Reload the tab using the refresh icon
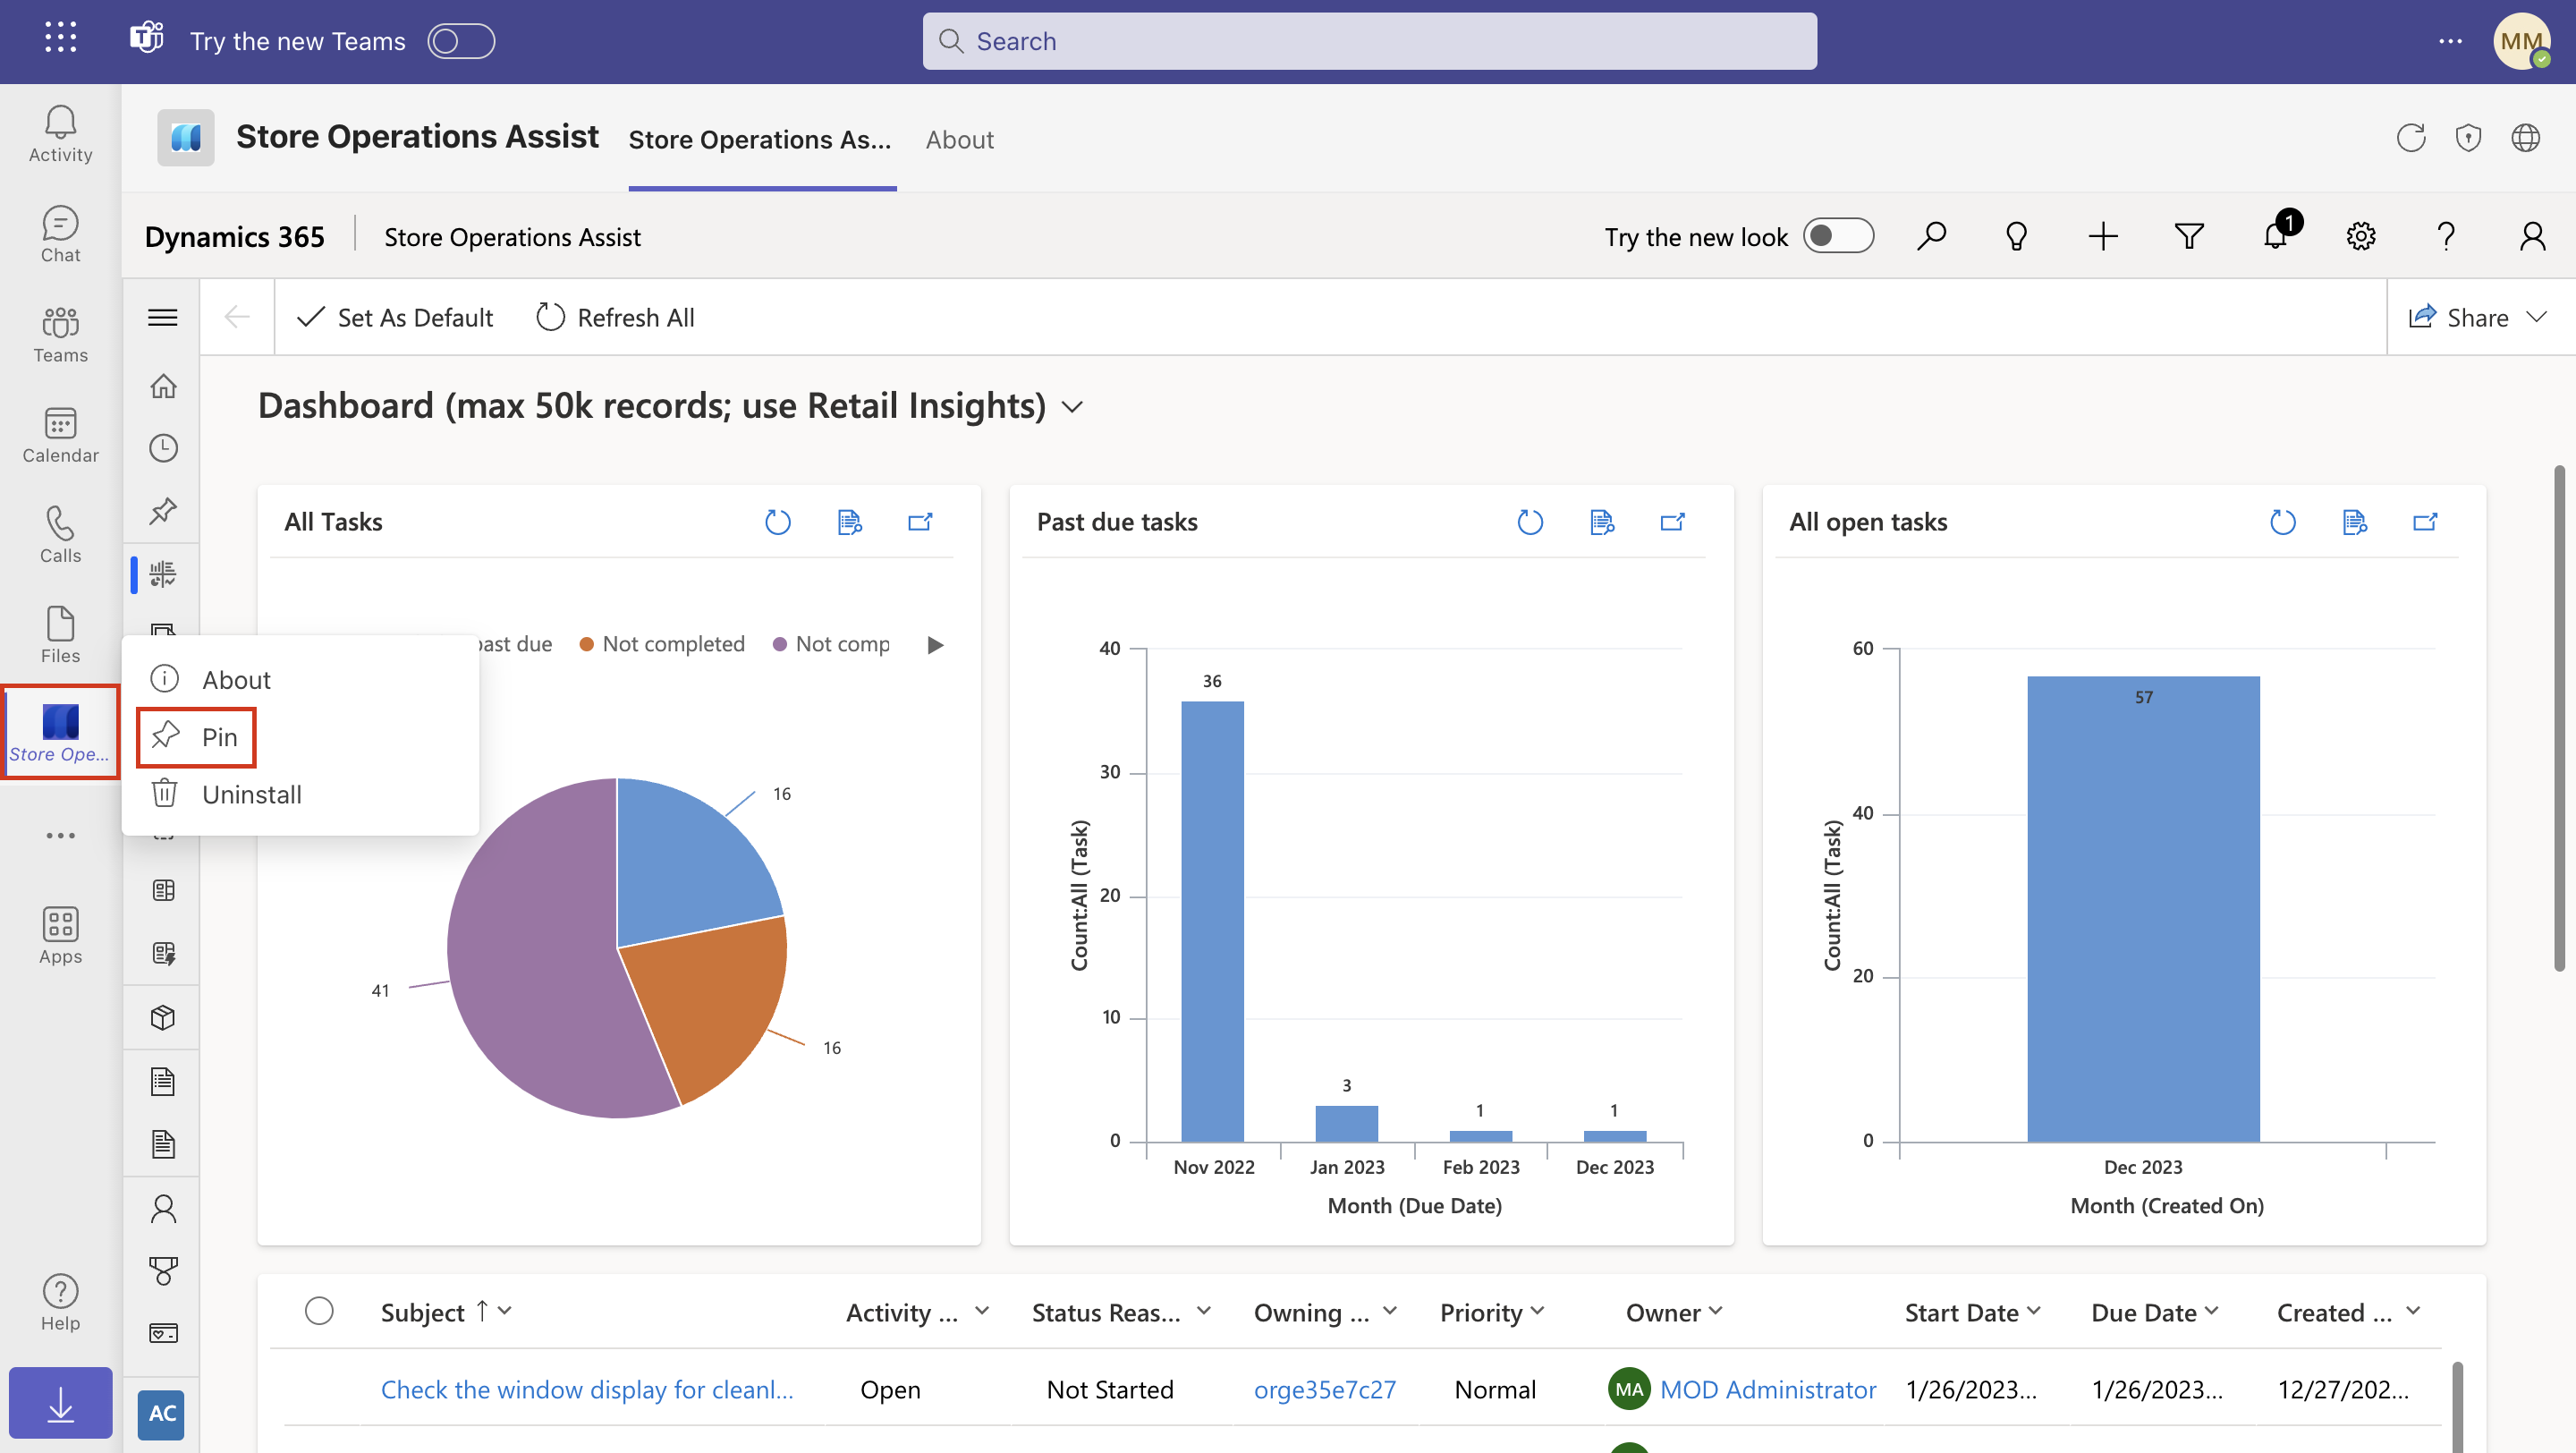 click(2411, 138)
